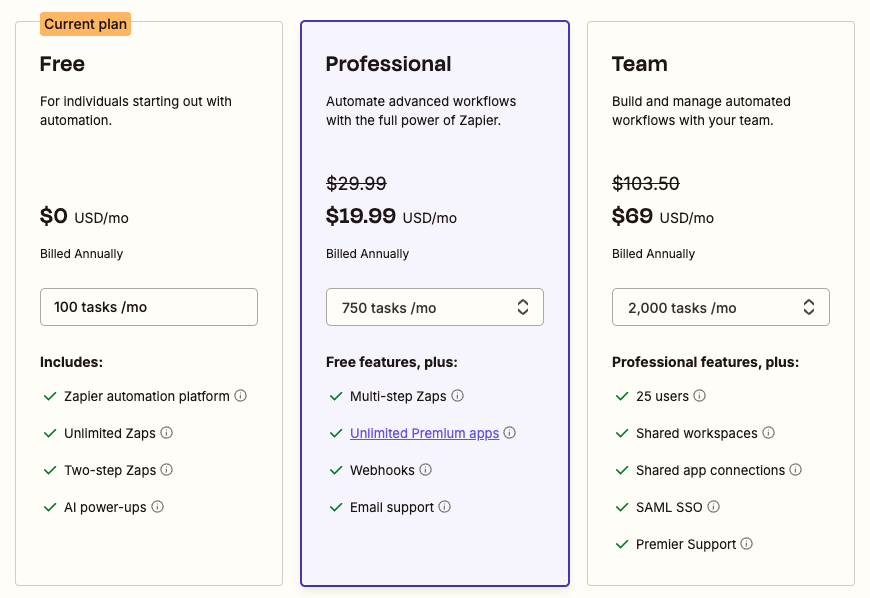
Task: Click the SAML SSO feature text
Action: pyautogui.click(x=669, y=508)
